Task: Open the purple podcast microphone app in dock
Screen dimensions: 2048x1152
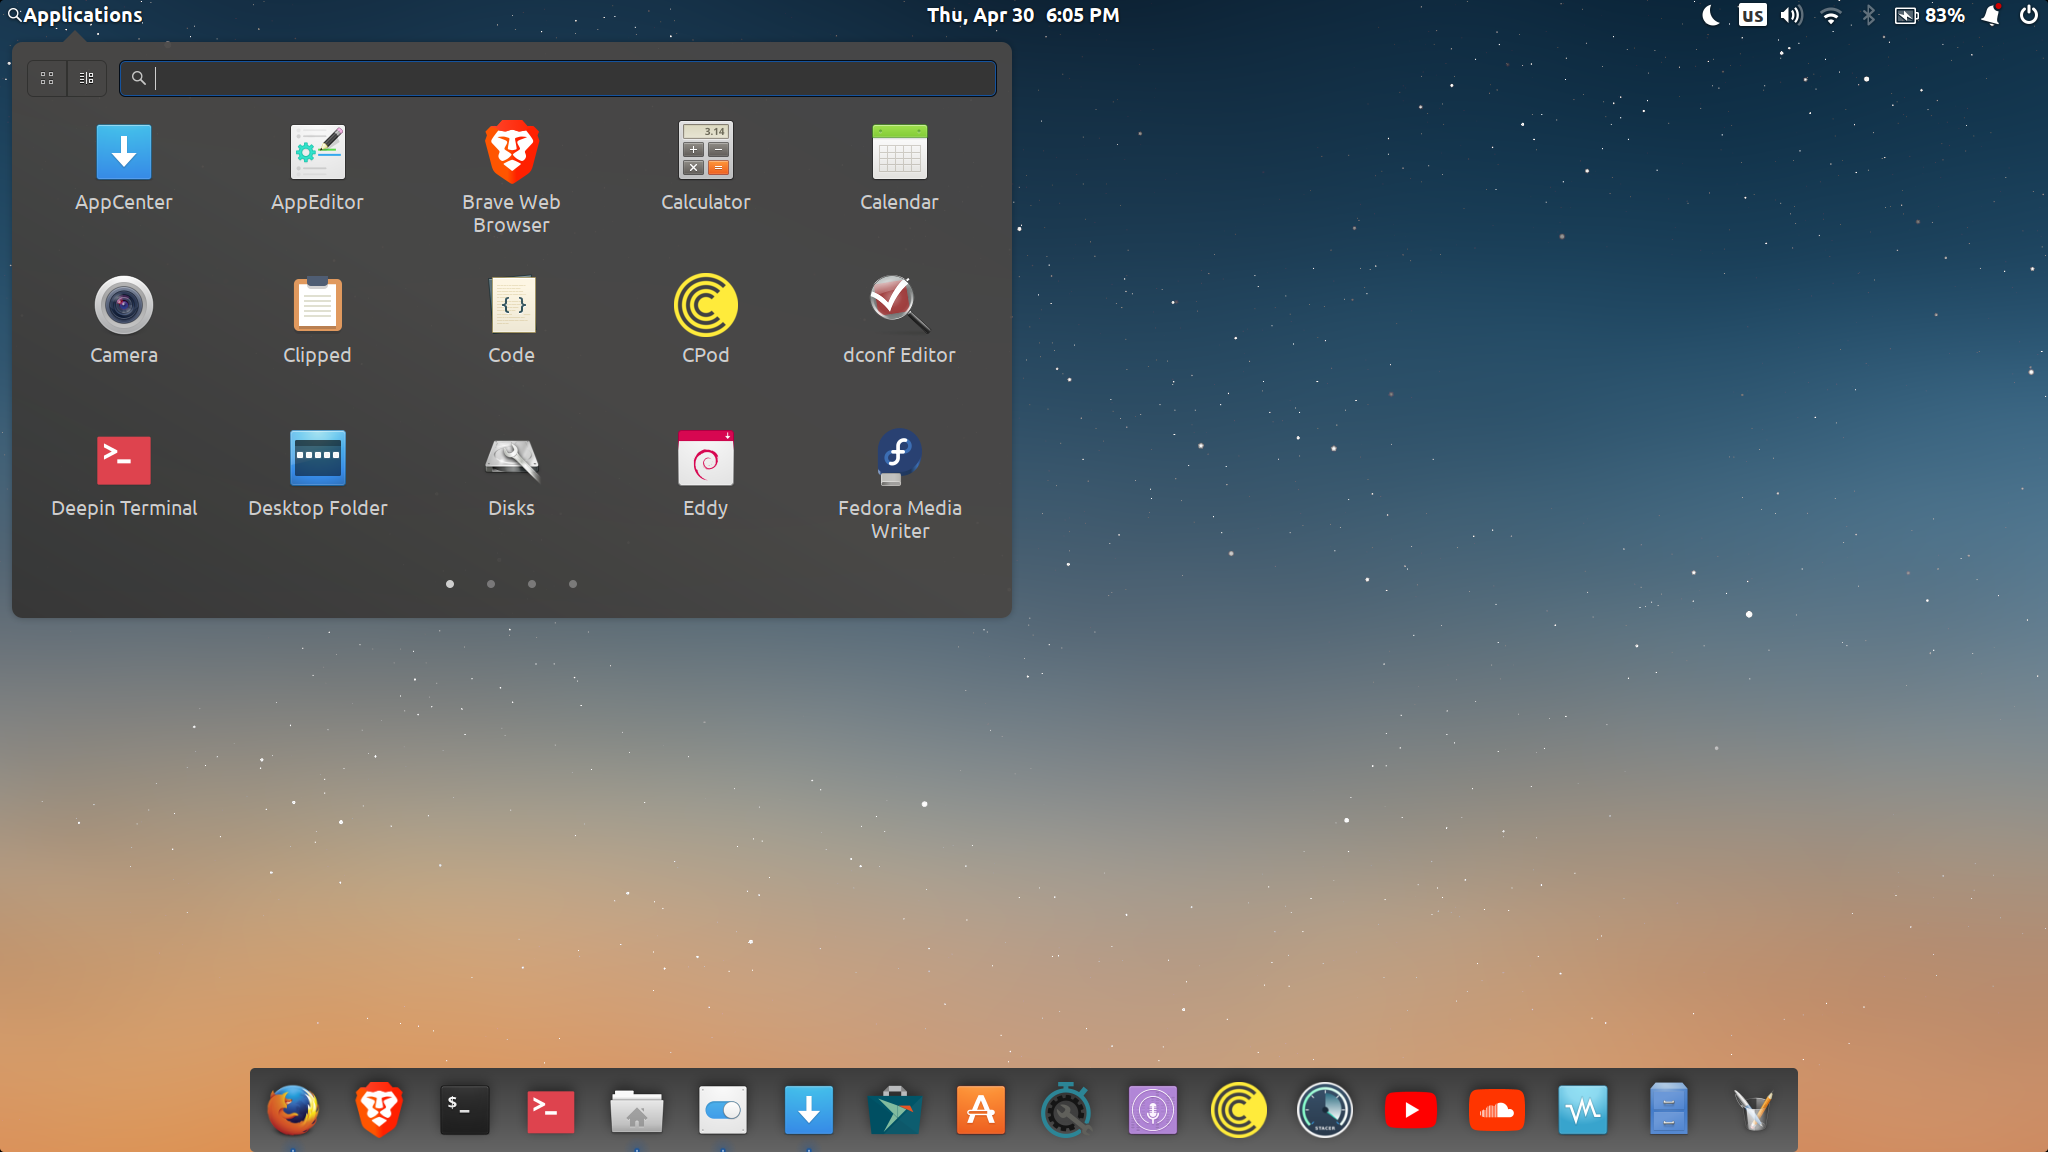Action: pyautogui.click(x=1153, y=1110)
